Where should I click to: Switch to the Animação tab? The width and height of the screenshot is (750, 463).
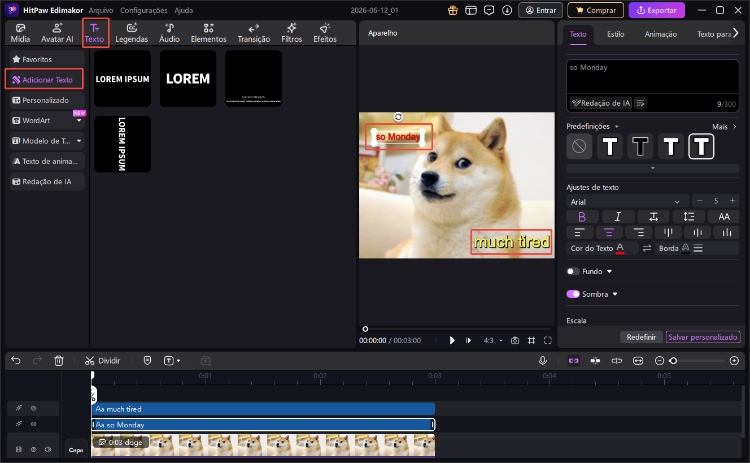tap(660, 34)
